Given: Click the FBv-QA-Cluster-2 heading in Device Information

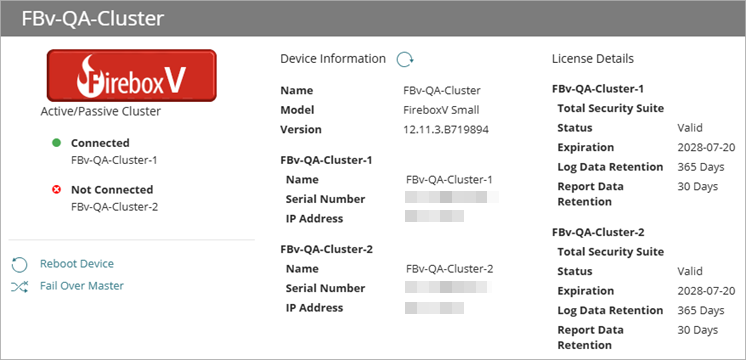Looking at the screenshot, I should pos(327,249).
